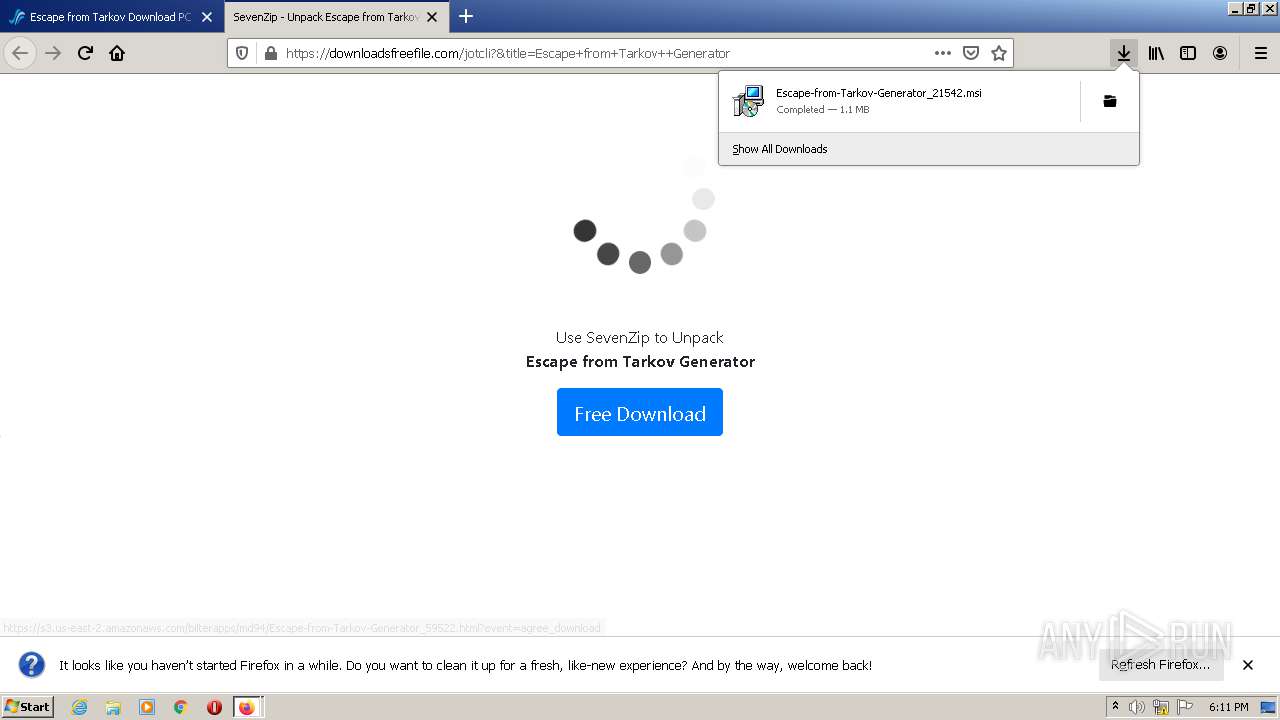Open the Windows Start menu
Screen dimensions: 1280x720
27,706
